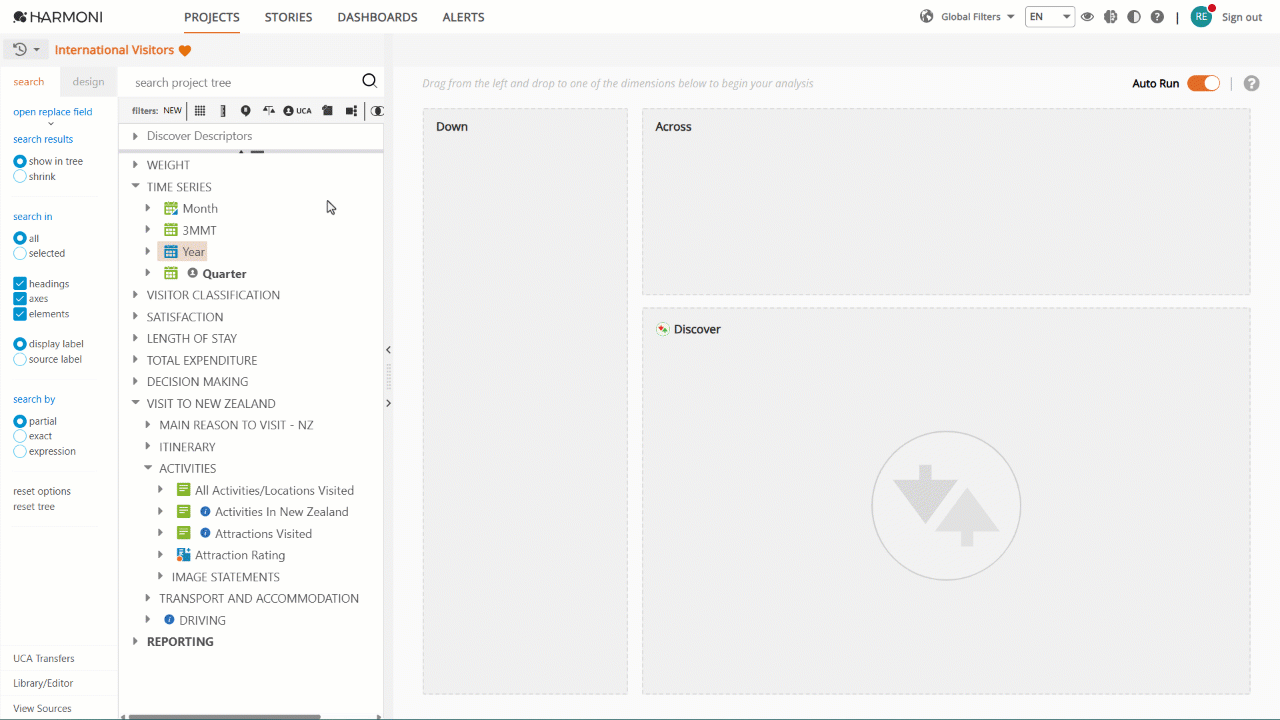1280x720 pixels.
Task: Click the Attraction Rating icon
Action: (183, 555)
